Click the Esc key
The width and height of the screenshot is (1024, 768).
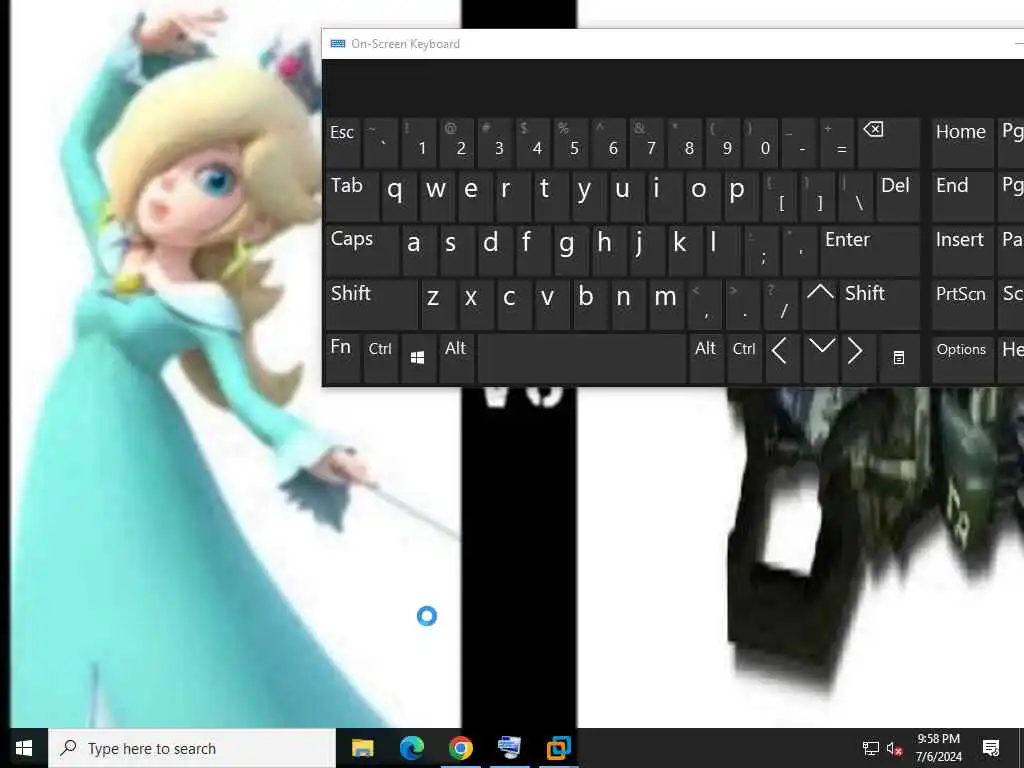343,142
